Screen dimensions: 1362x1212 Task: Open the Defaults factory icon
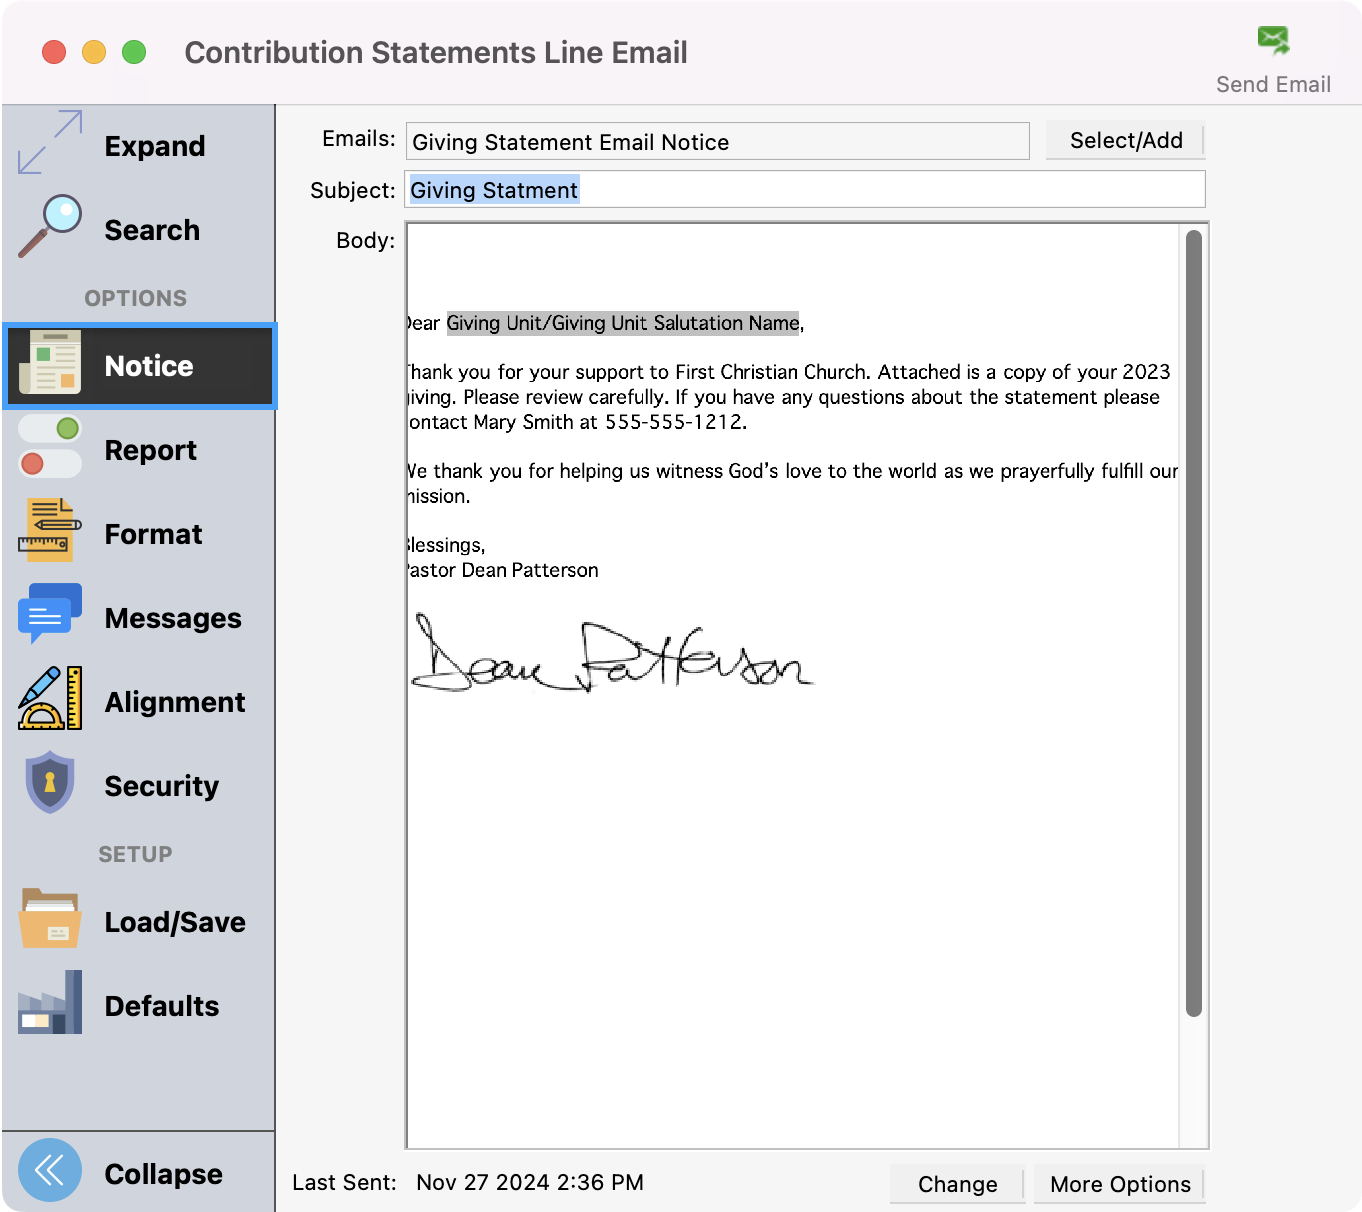[50, 1003]
